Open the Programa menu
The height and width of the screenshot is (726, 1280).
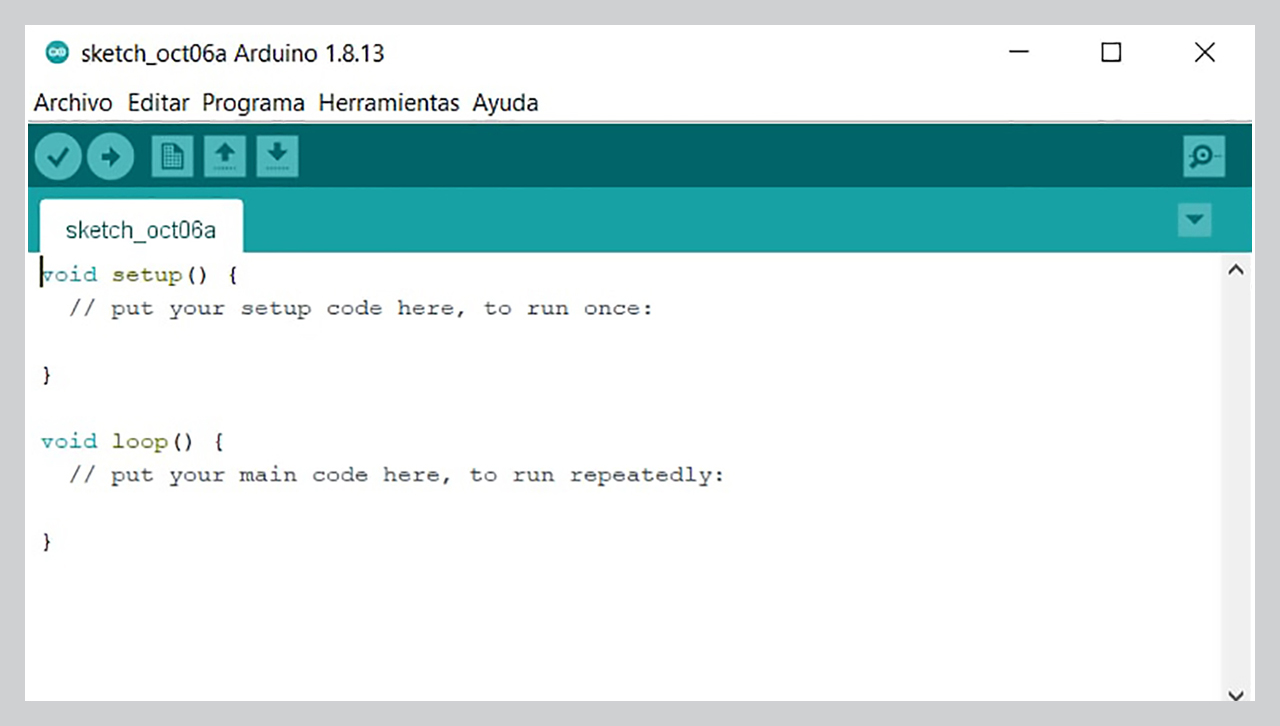click(253, 103)
